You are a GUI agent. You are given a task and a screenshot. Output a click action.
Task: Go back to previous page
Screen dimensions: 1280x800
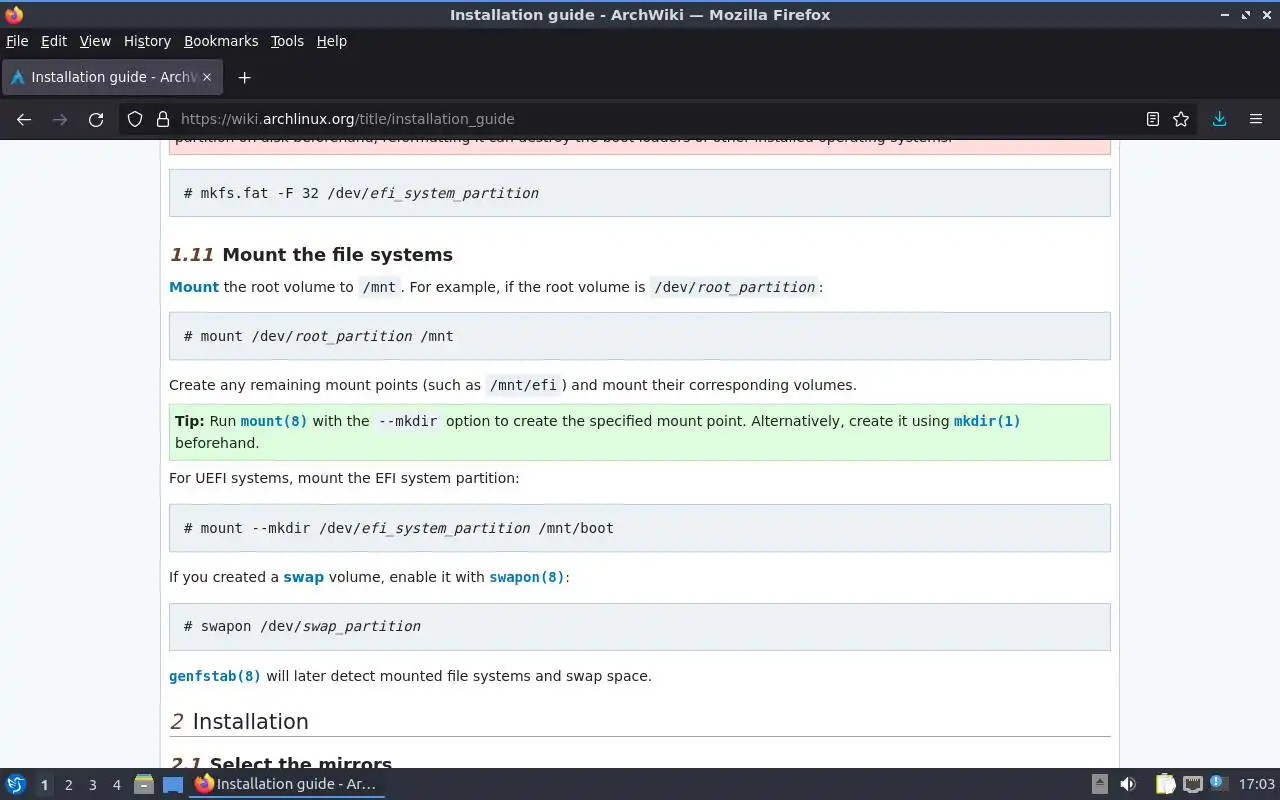click(24, 119)
